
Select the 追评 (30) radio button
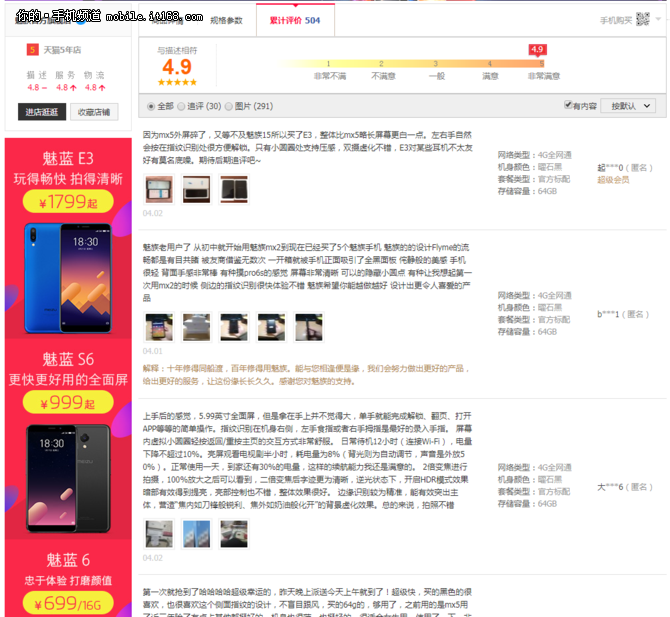pyautogui.click(x=181, y=106)
